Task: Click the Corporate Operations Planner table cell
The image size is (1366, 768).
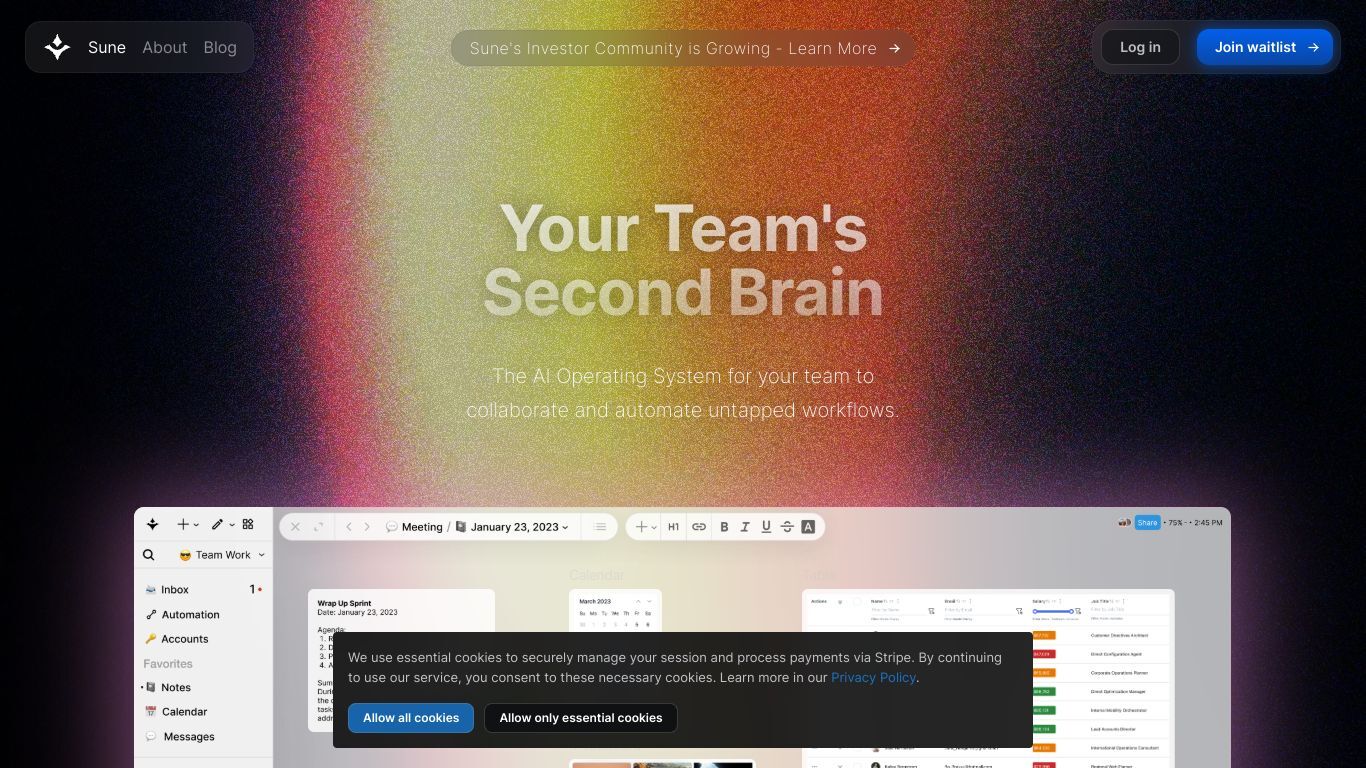Action: tap(1119, 673)
